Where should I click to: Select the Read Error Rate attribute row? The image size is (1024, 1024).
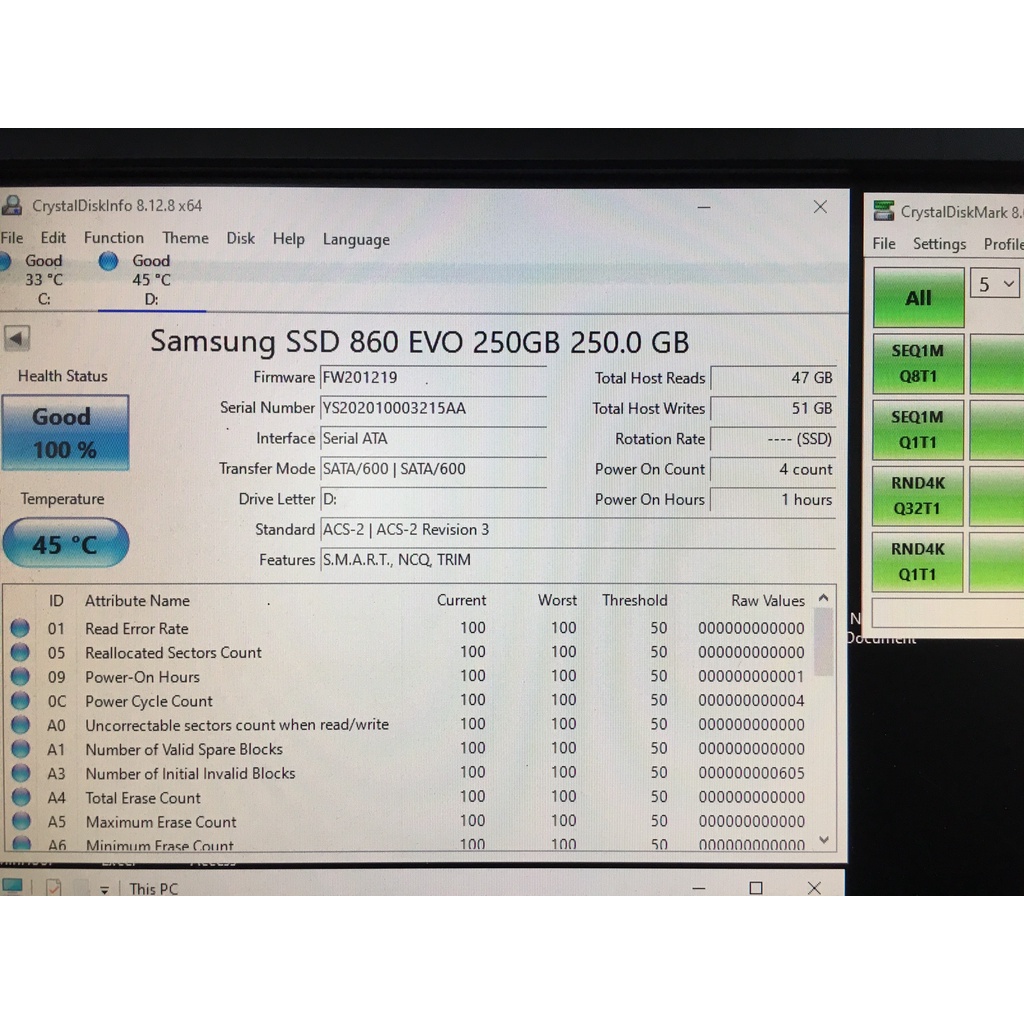pyautogui.click(x=409, y=628)
